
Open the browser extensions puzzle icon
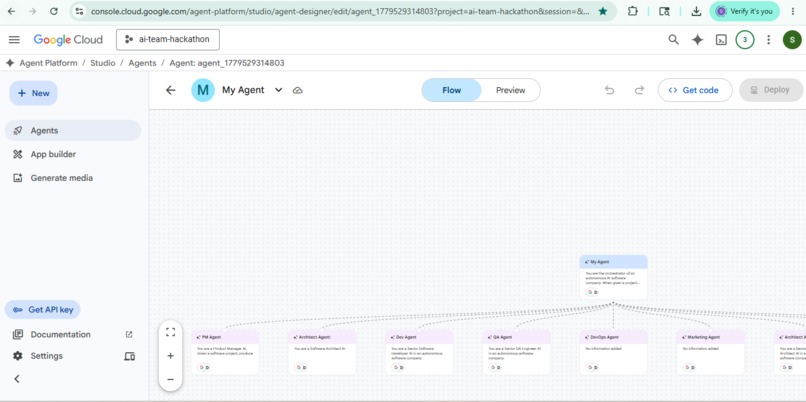pos(633,11)
